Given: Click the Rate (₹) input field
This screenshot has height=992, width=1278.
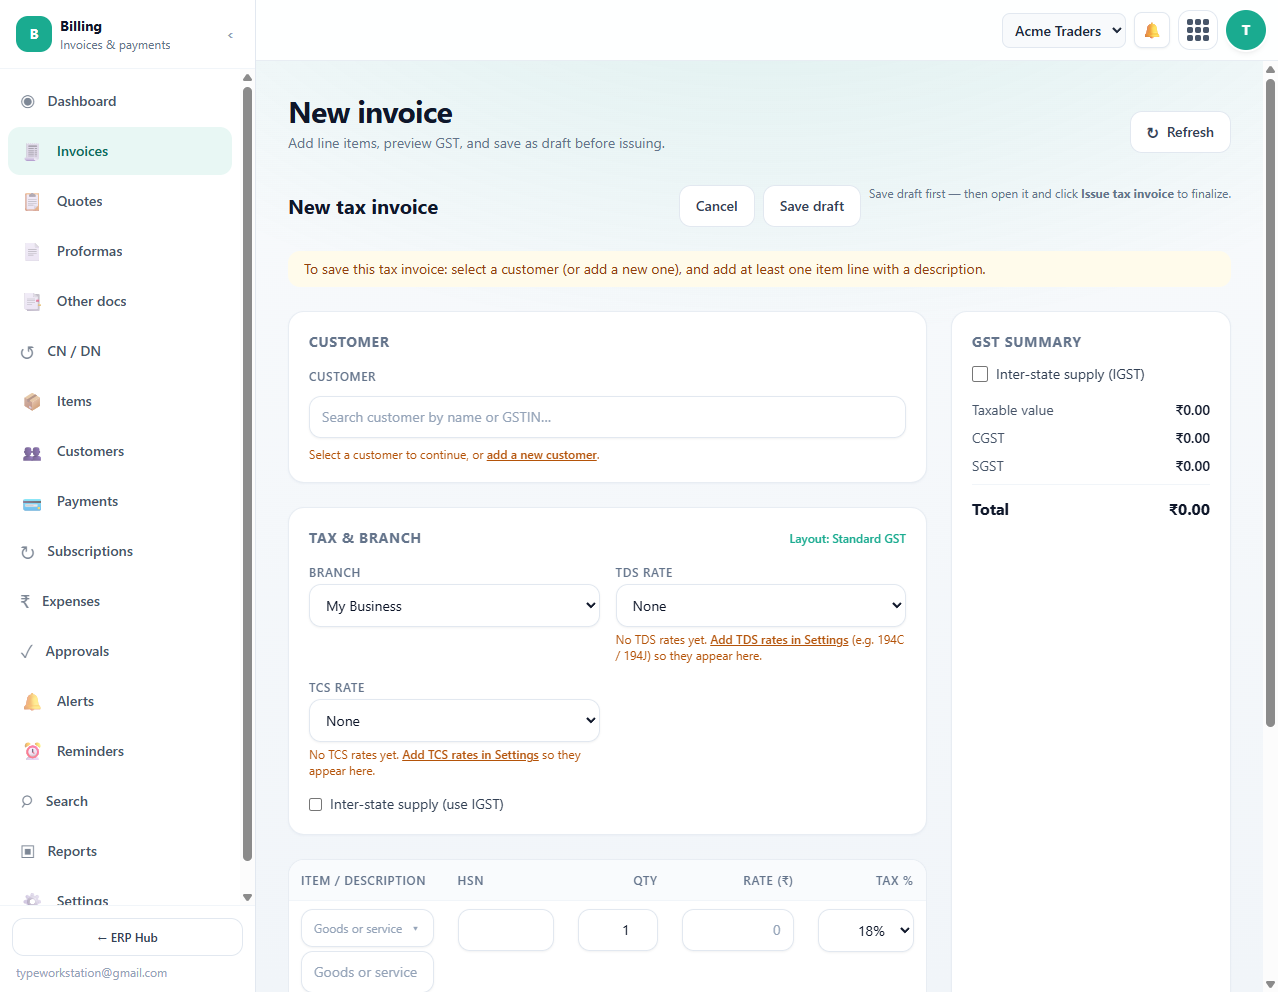Looking at the screenshot, I should 738,930.
